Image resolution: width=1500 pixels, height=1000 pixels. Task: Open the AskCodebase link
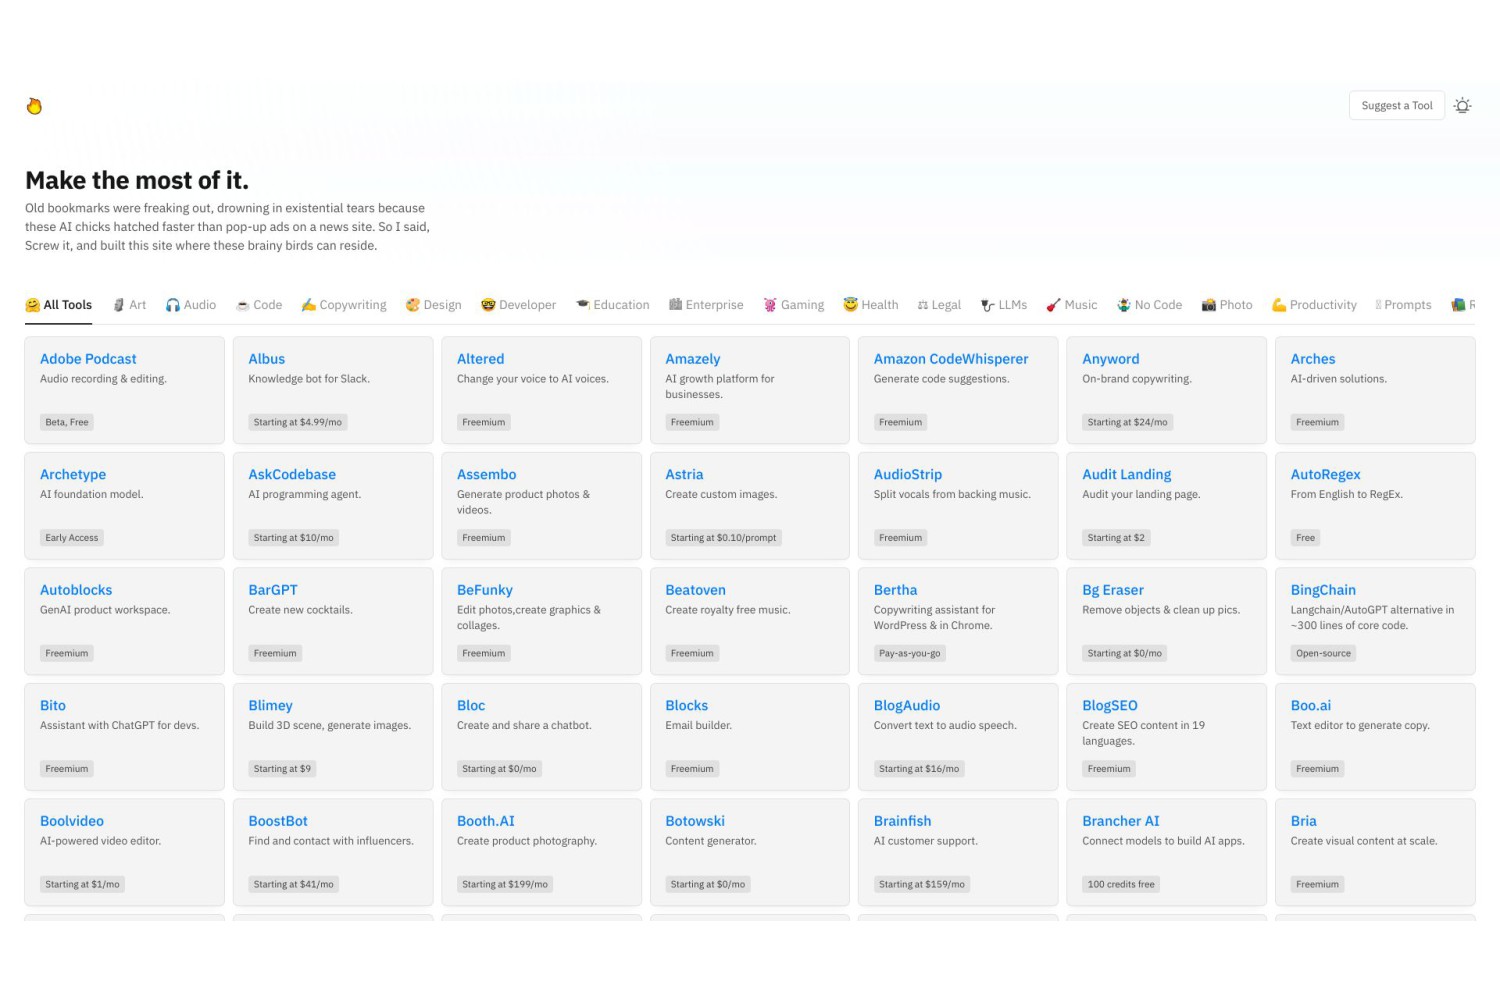pos(292,475)
